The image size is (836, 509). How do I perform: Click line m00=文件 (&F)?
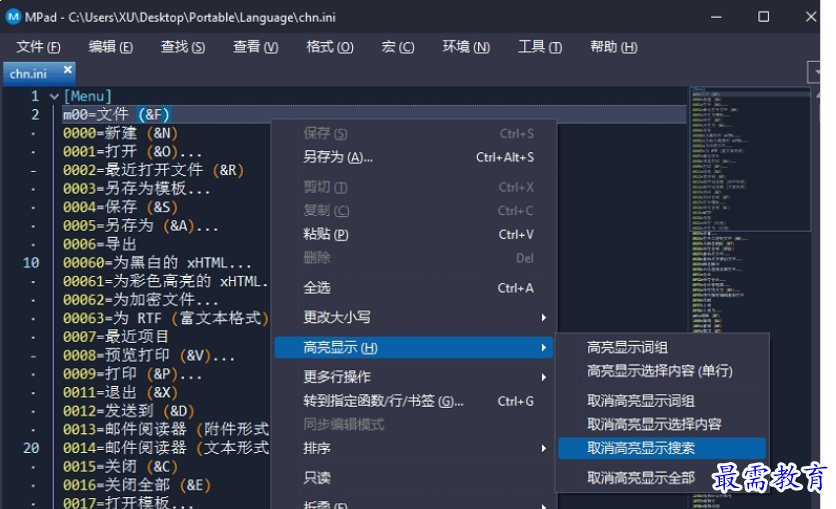click(x=116, y=115)
